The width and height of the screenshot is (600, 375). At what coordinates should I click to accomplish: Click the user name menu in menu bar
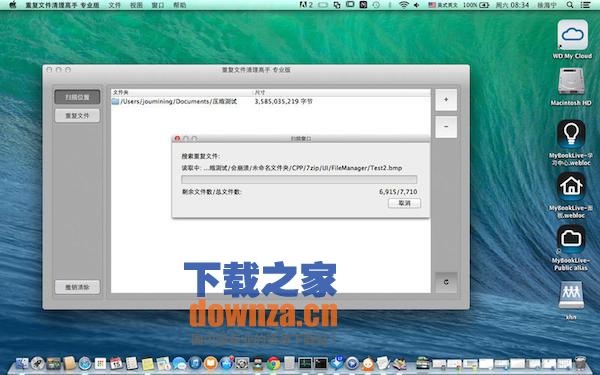tap(547, 5)
